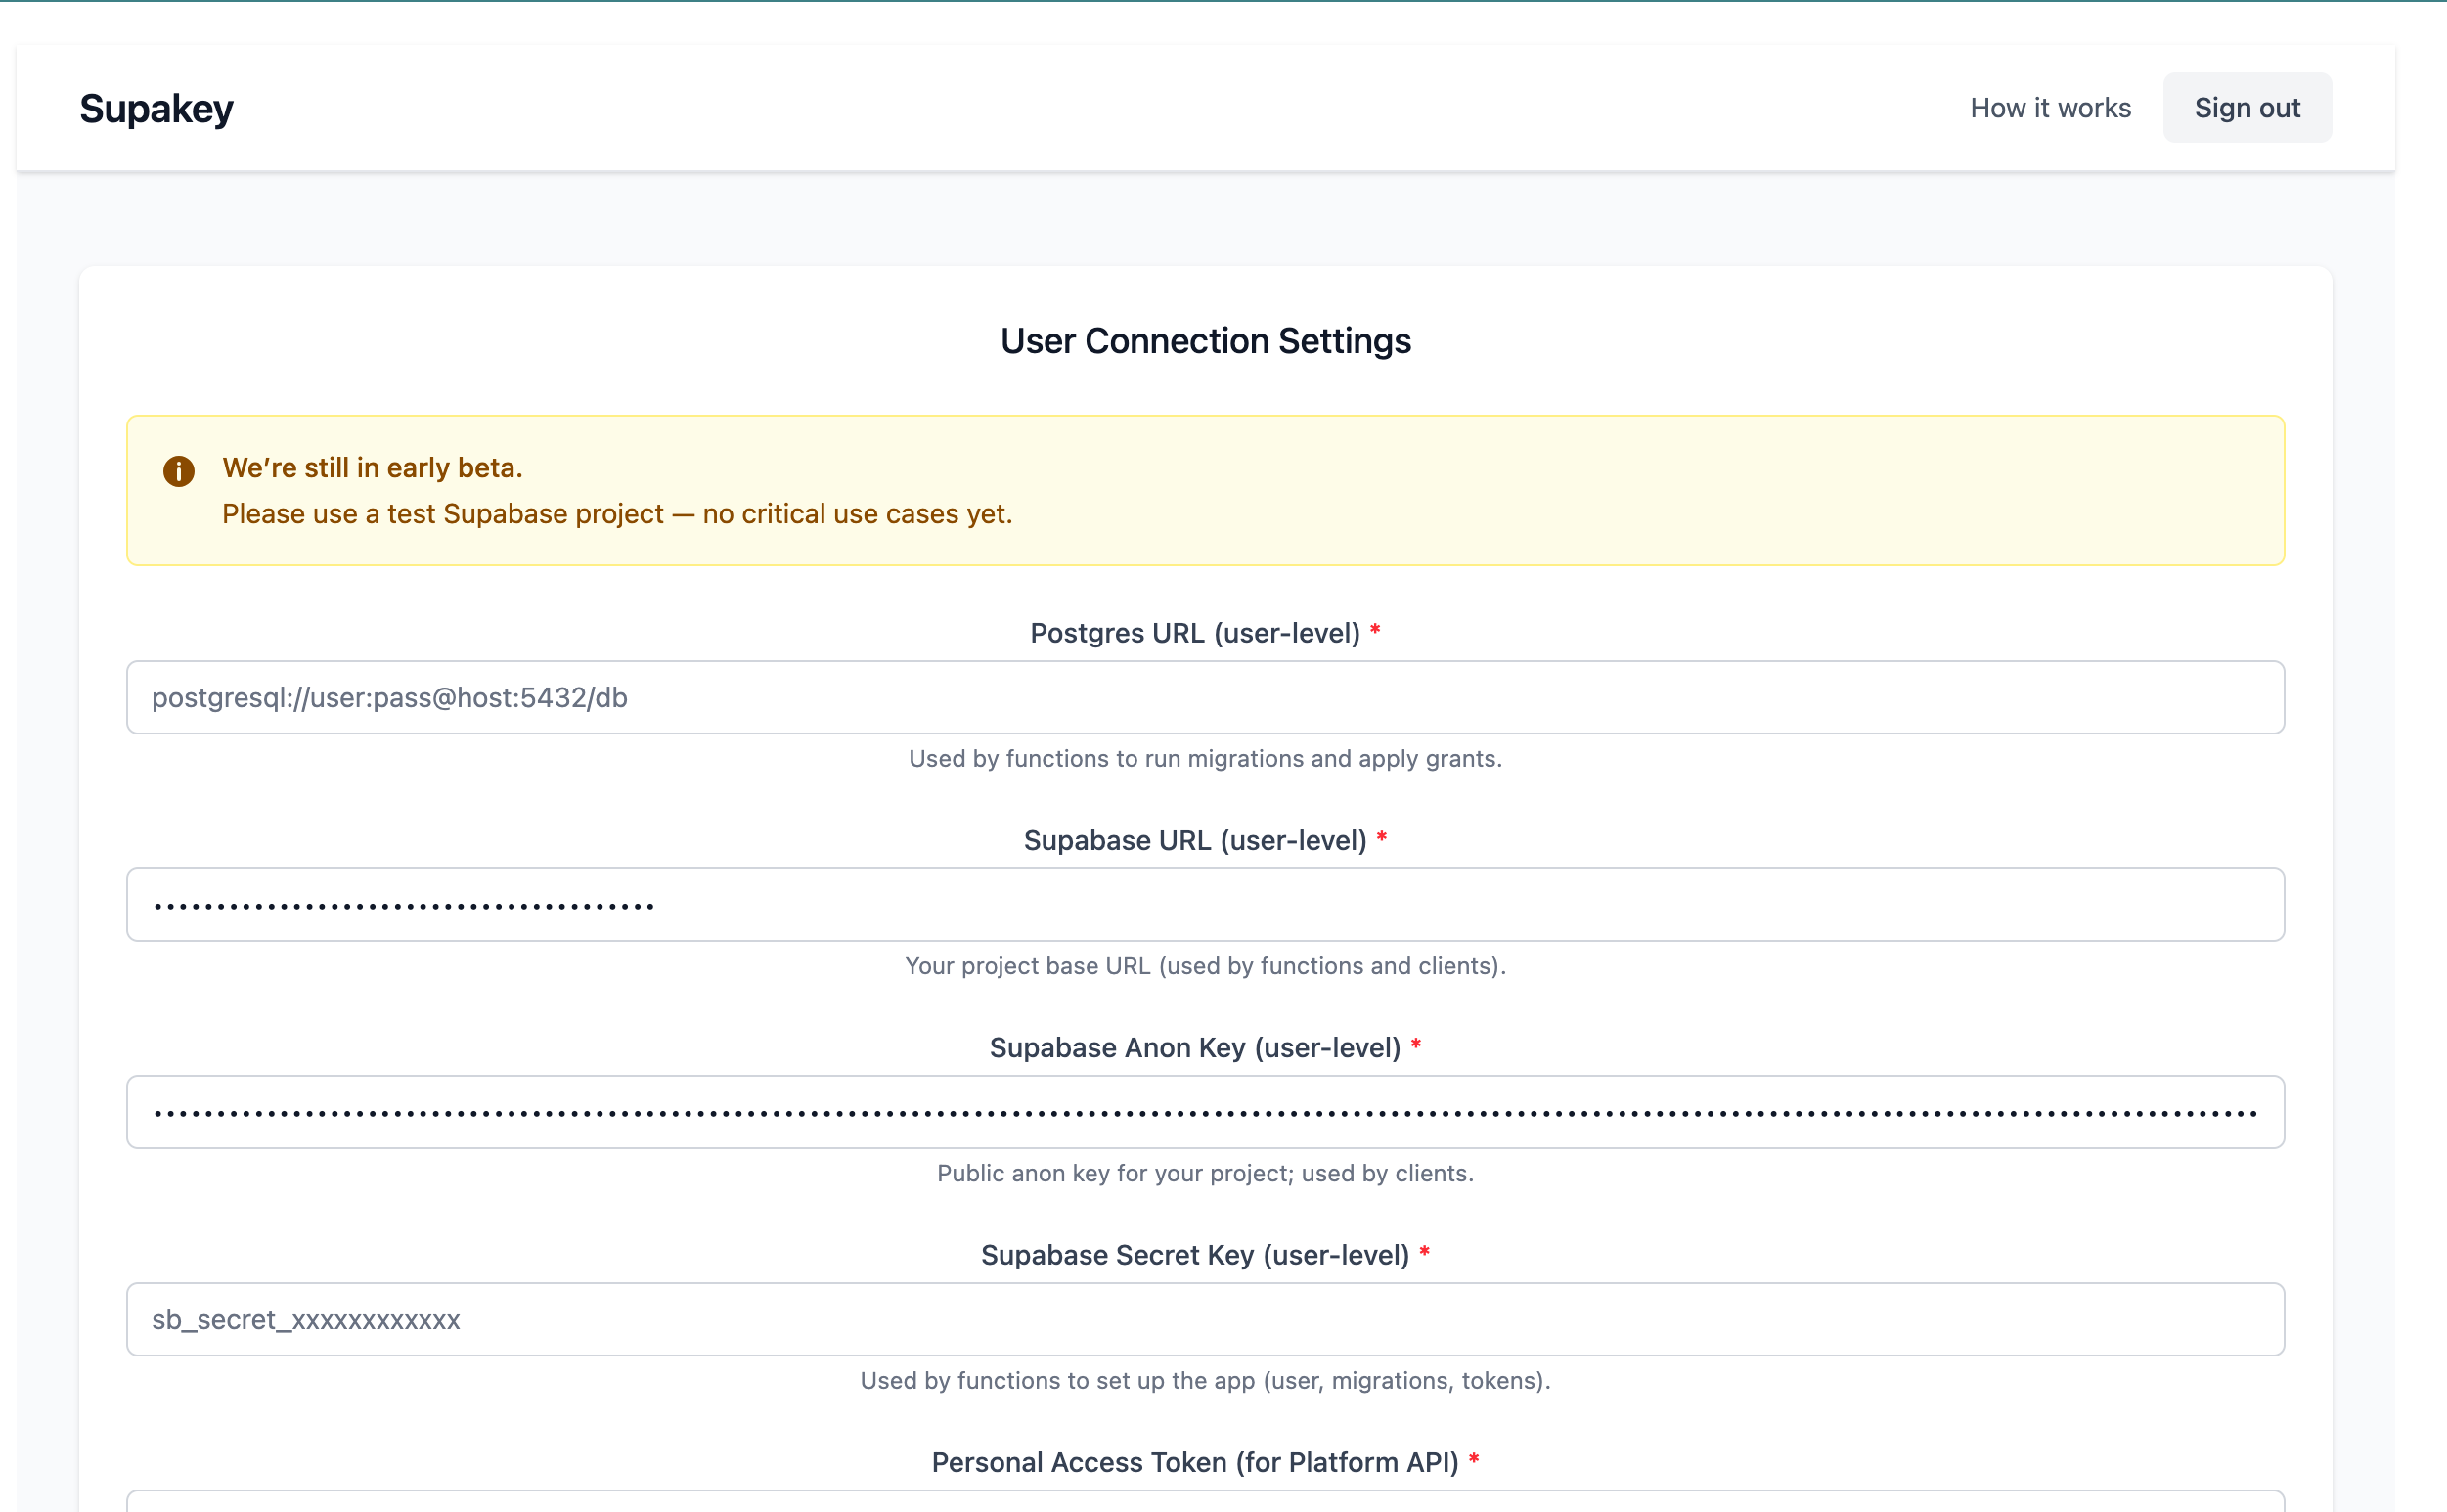
Task: Click 'Supabase Anon Key (user-level)' label
Action: 1195,1048
